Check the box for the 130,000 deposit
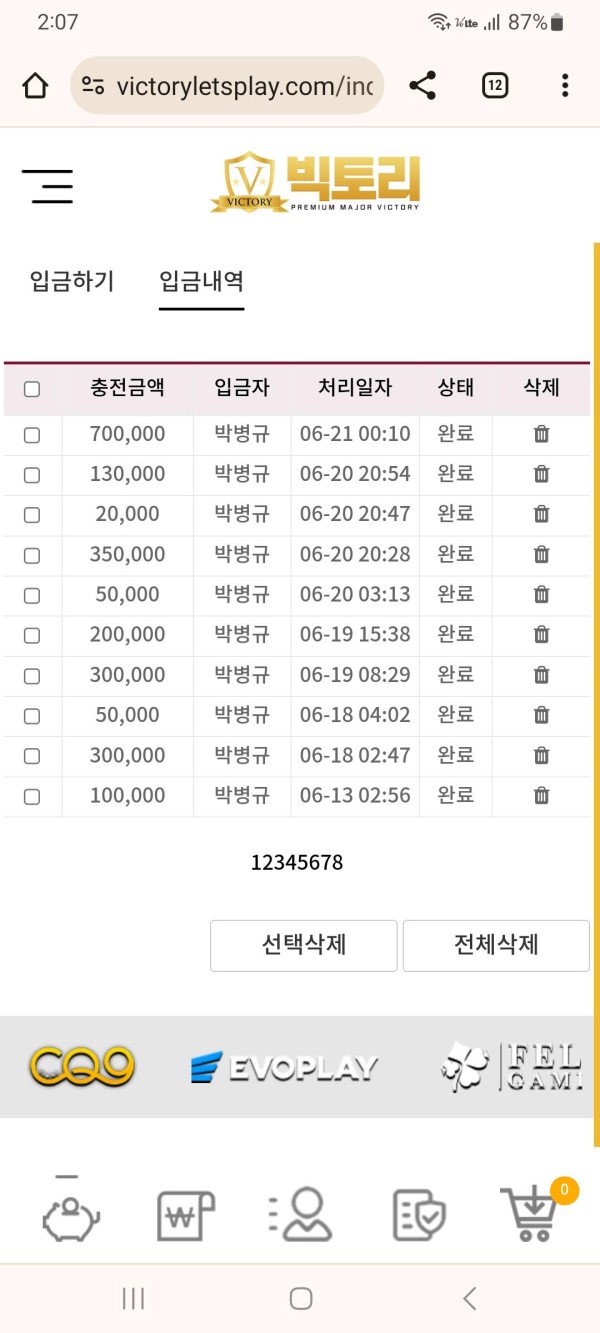This screenshot has height=1333, width=600. tap(32, 475)
